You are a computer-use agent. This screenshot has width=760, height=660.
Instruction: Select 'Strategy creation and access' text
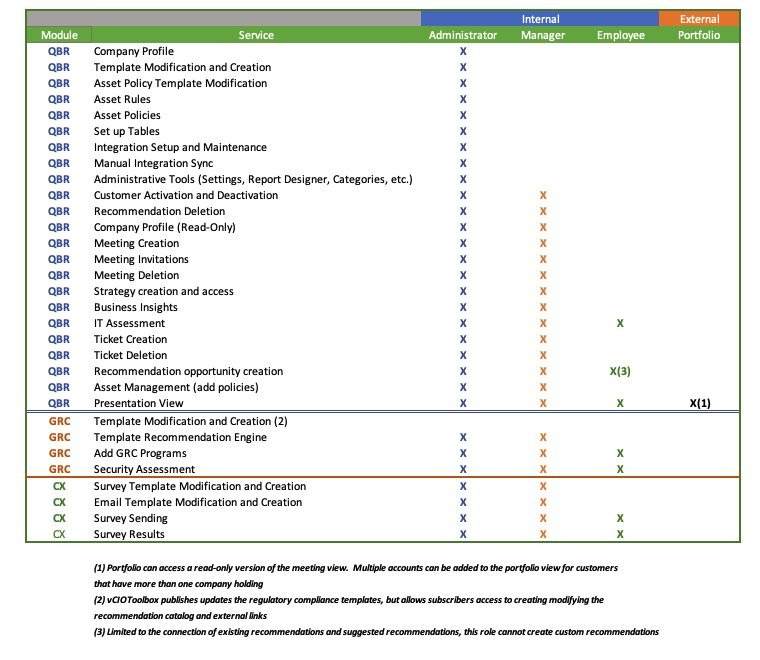click(163, 291)
